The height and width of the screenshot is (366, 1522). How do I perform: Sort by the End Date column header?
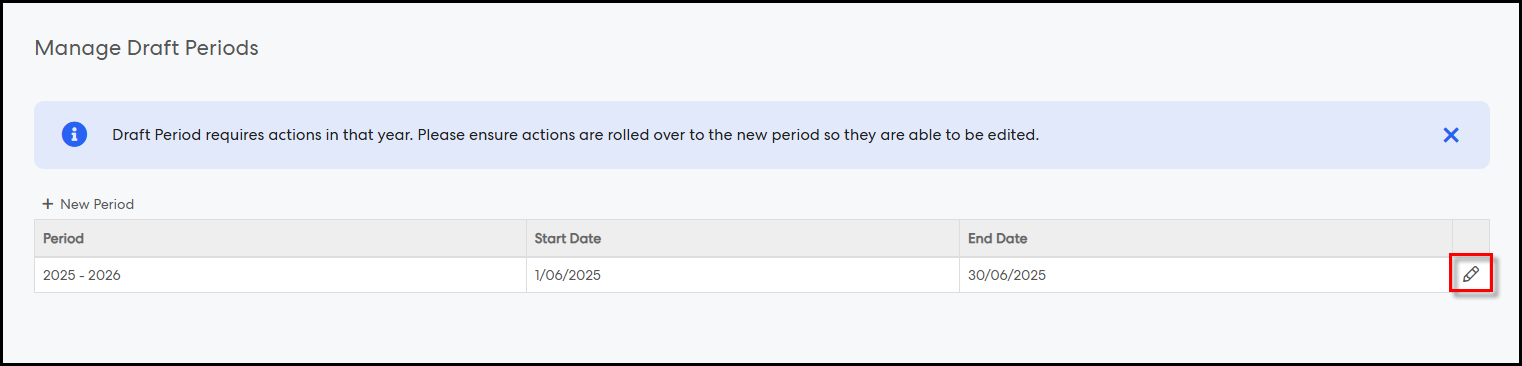tap(1206, 238)
